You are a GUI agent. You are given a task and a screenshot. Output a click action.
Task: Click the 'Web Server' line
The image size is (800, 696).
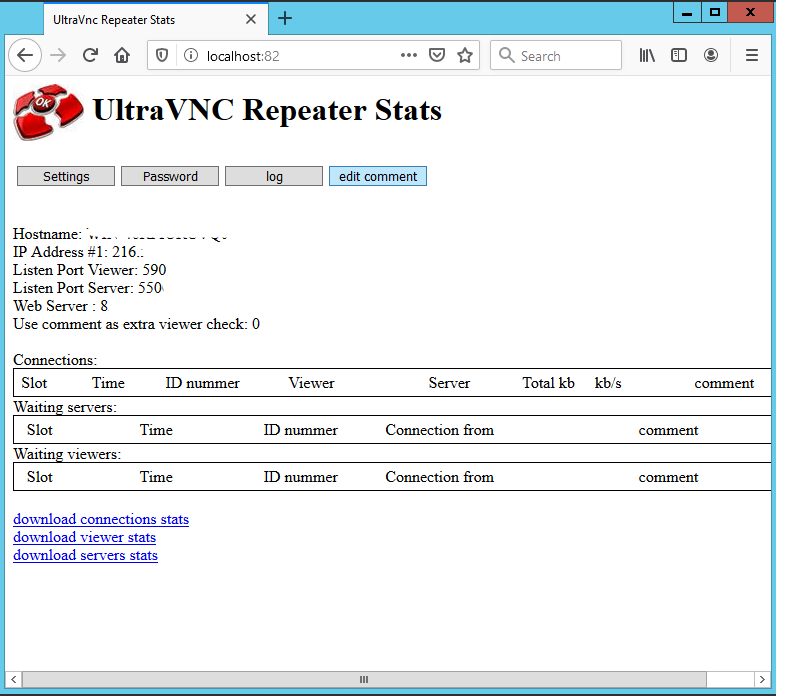(61, 306)
